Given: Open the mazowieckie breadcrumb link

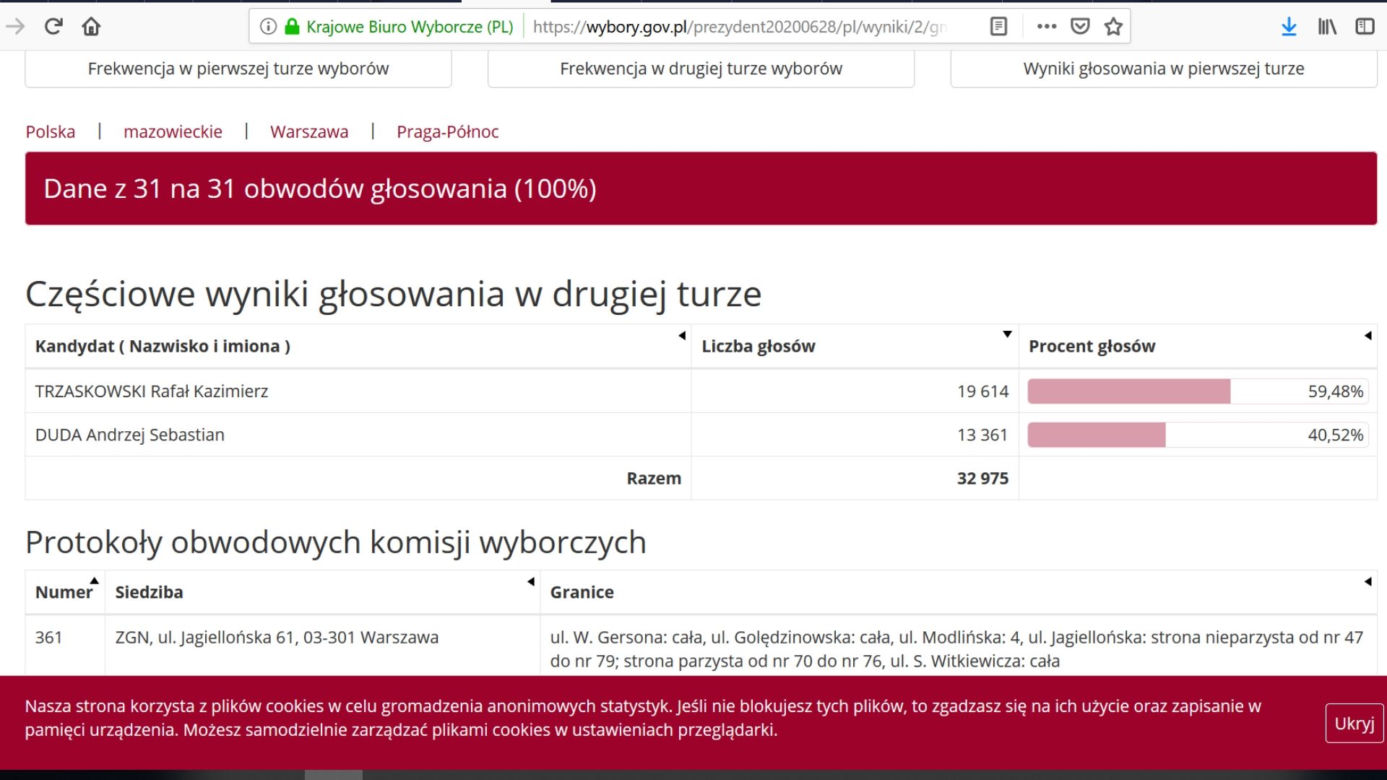Looking at the screenshot, I should (x=173, y=131).
